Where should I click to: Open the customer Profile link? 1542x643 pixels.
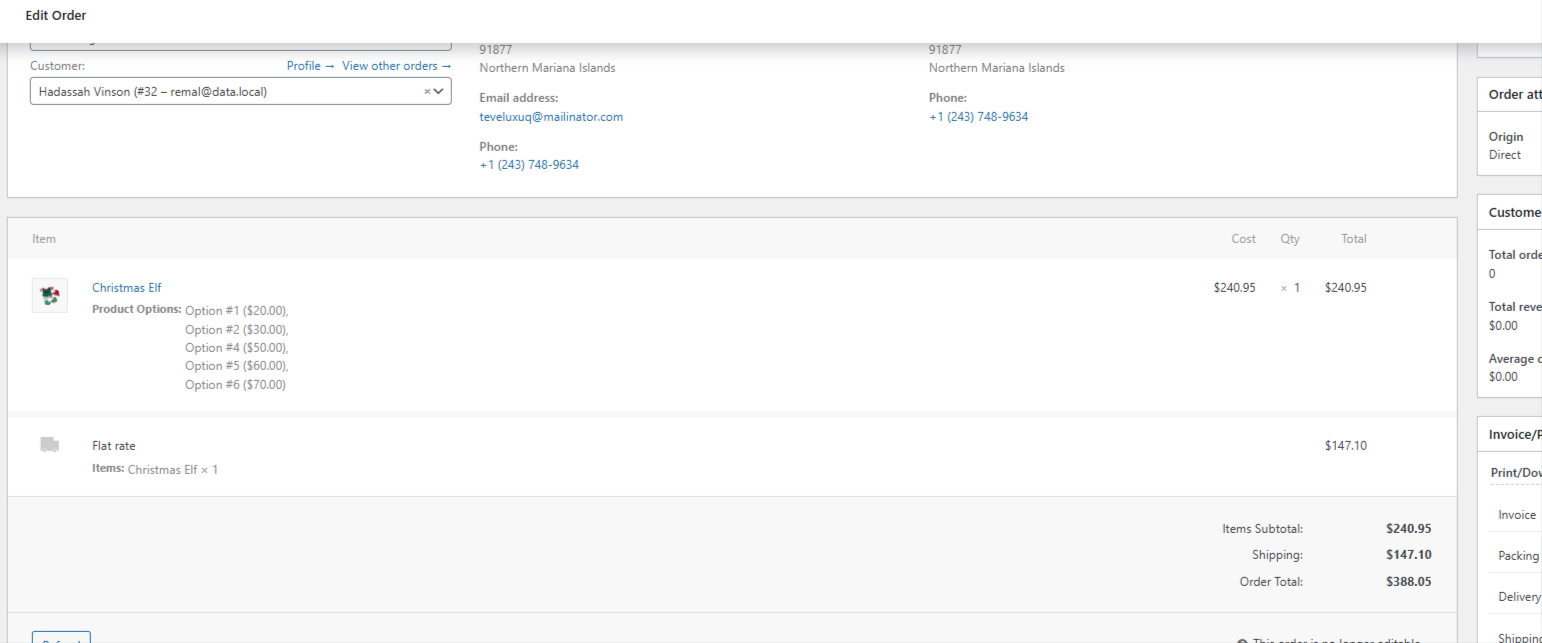tap(311, 66)
